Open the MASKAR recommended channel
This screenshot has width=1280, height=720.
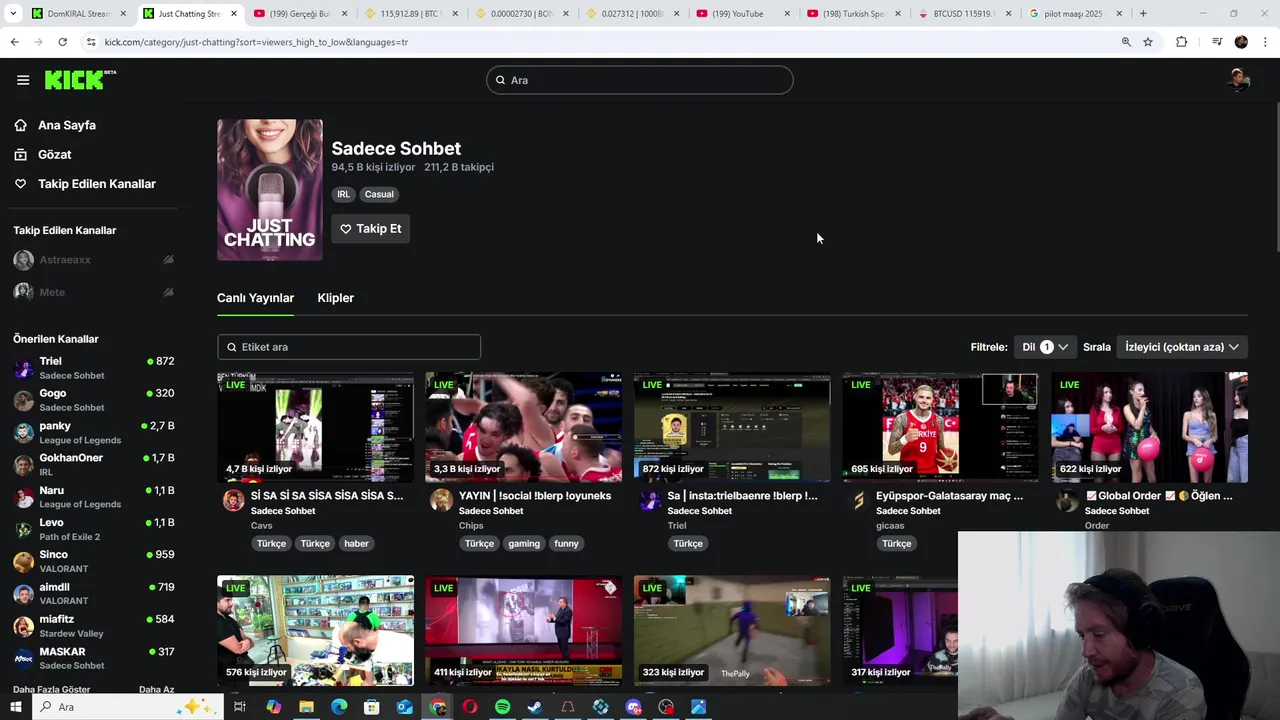[x=94, y=658]
